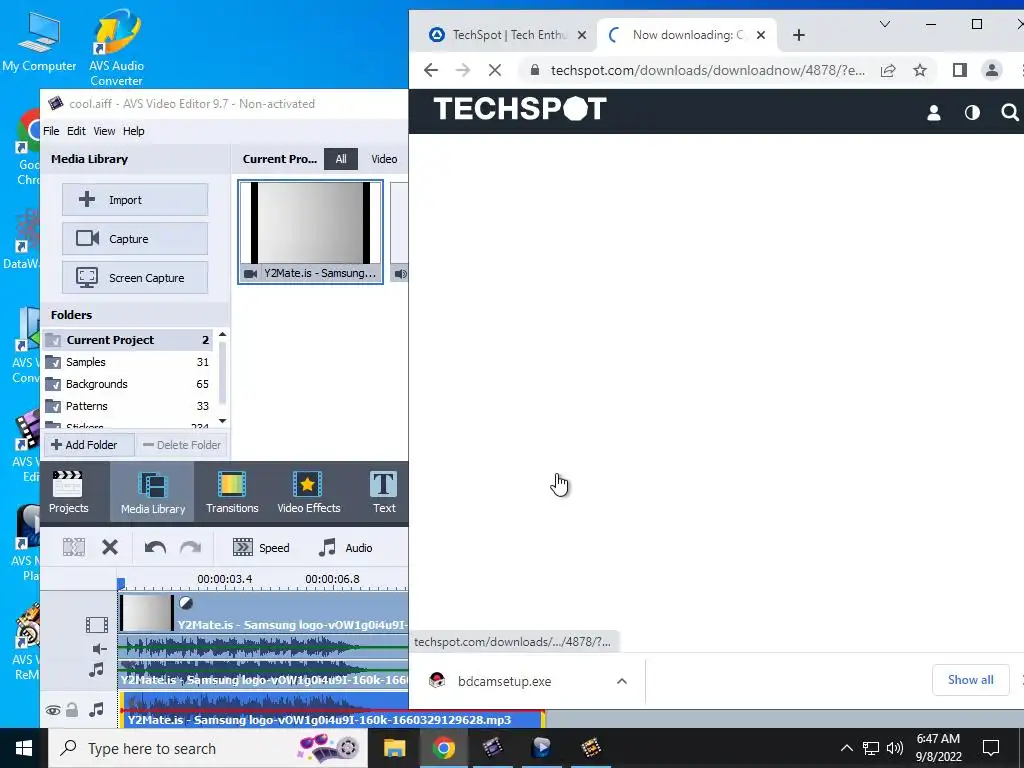The height and width of the screenshot is (768, 1024).
Task: Open the Text panel
Action: click(x=383, y=492)
